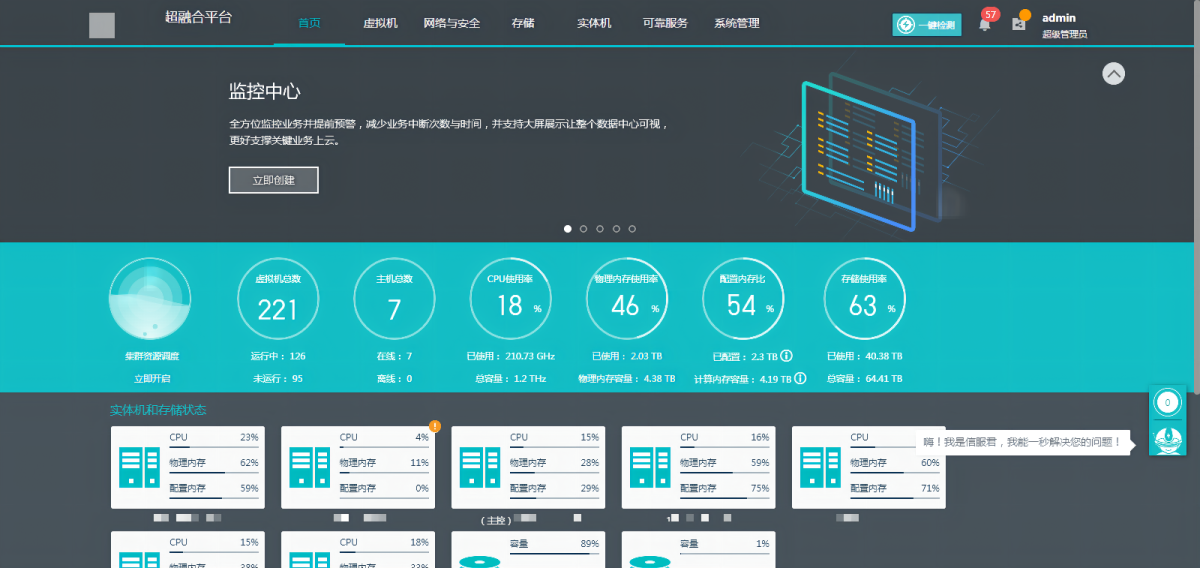Open the 可靠服务 menu
Image resolution: width=1200 pixels, height=568 pixels.
[665, 23]
